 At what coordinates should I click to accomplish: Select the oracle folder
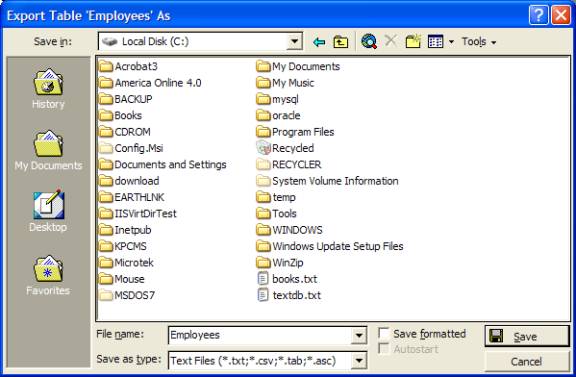(278, 116)
